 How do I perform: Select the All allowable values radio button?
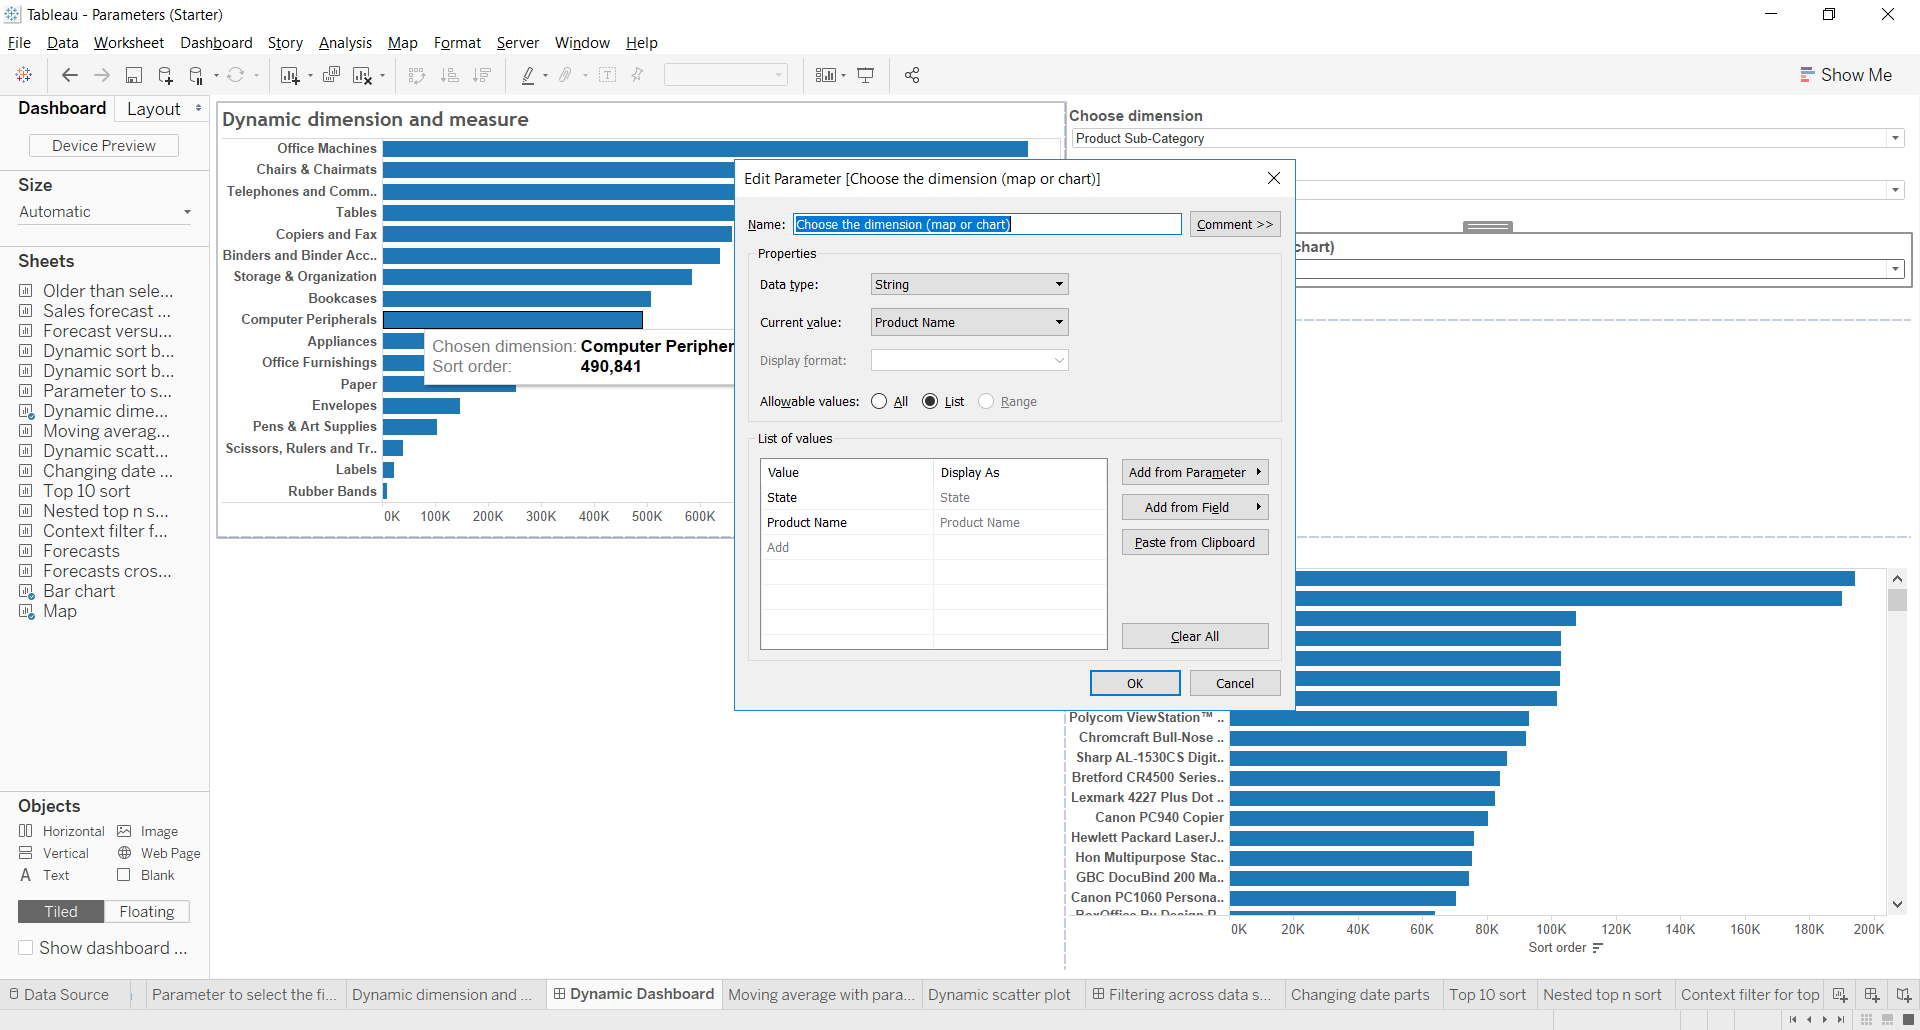coord(880,401)
